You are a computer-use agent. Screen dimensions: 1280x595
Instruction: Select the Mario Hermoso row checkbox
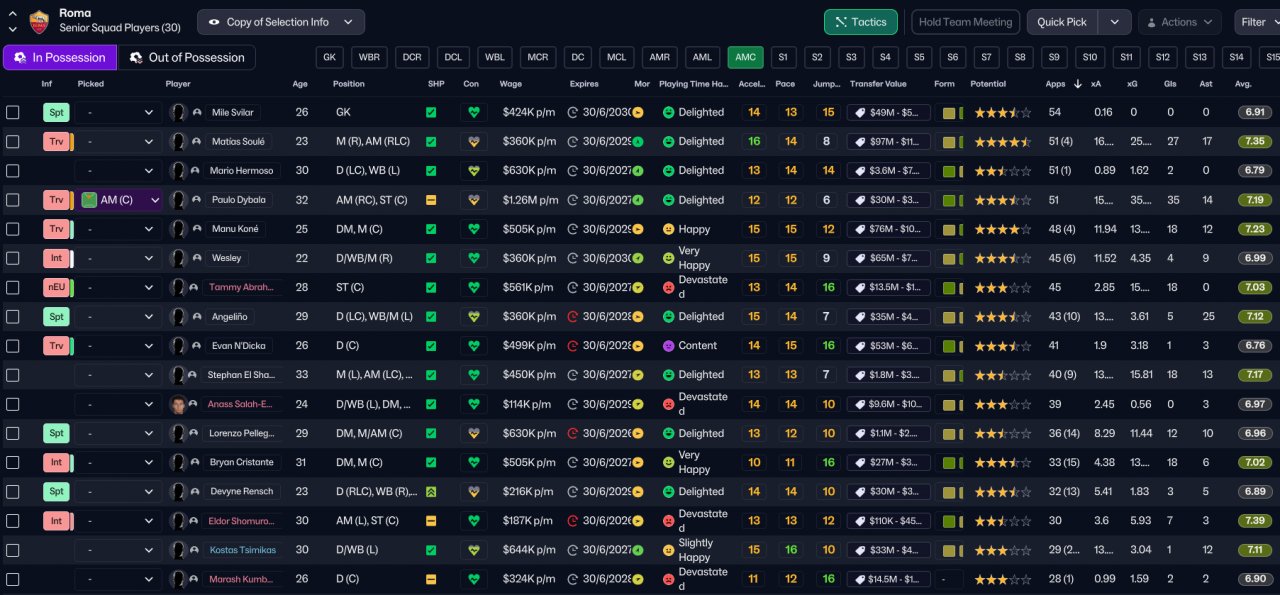(13, 171)
